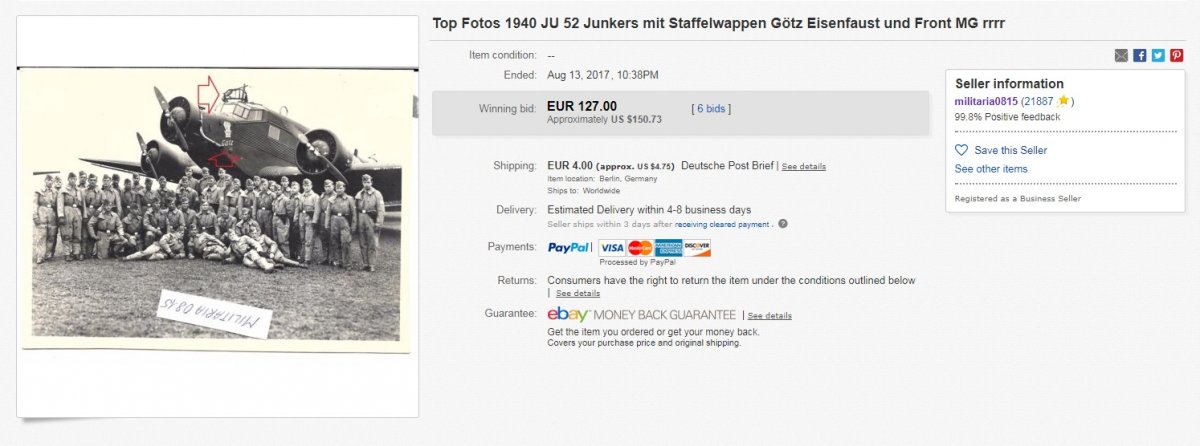
Task: Open shipping See details link
Action: 803,166
